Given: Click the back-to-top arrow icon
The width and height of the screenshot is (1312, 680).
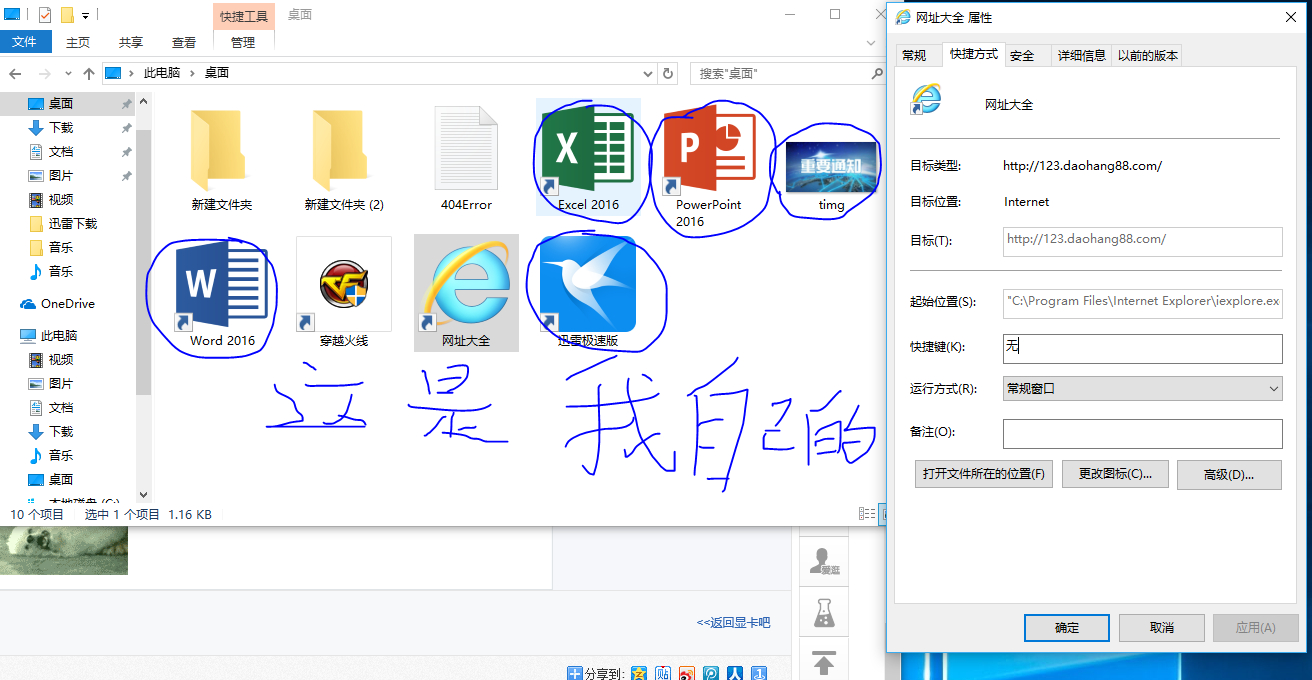Looking at the screenshot, I should click(x=824, y=661).
